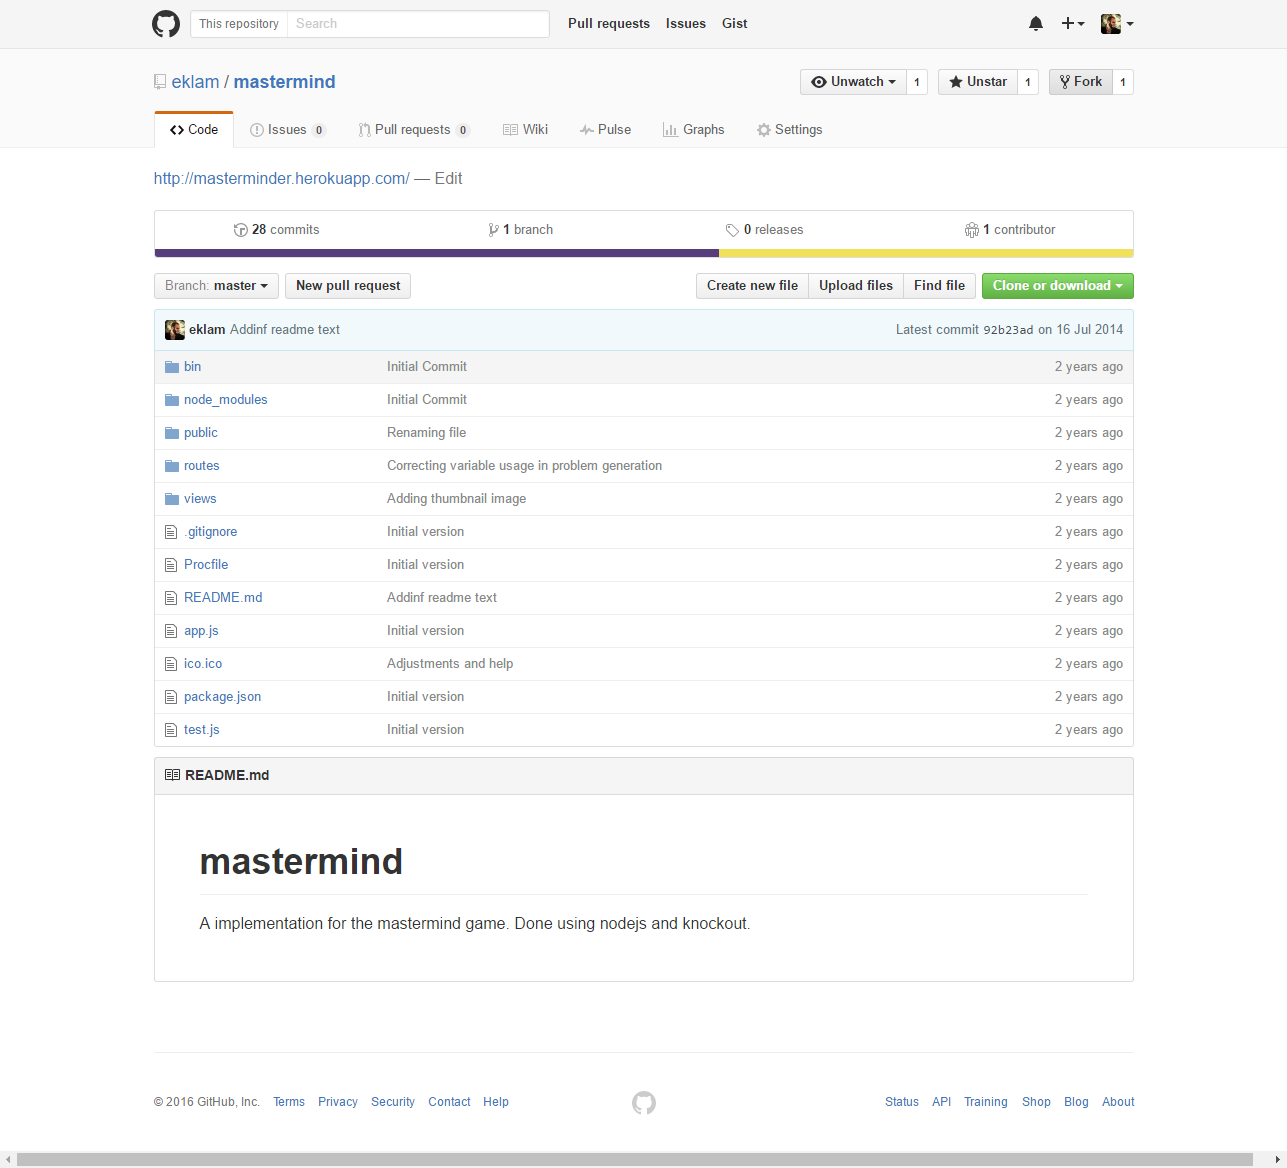This screenshot has width=1287, height=1168.
Task: Switch to the Pulse tab
Action: point(606,130)
